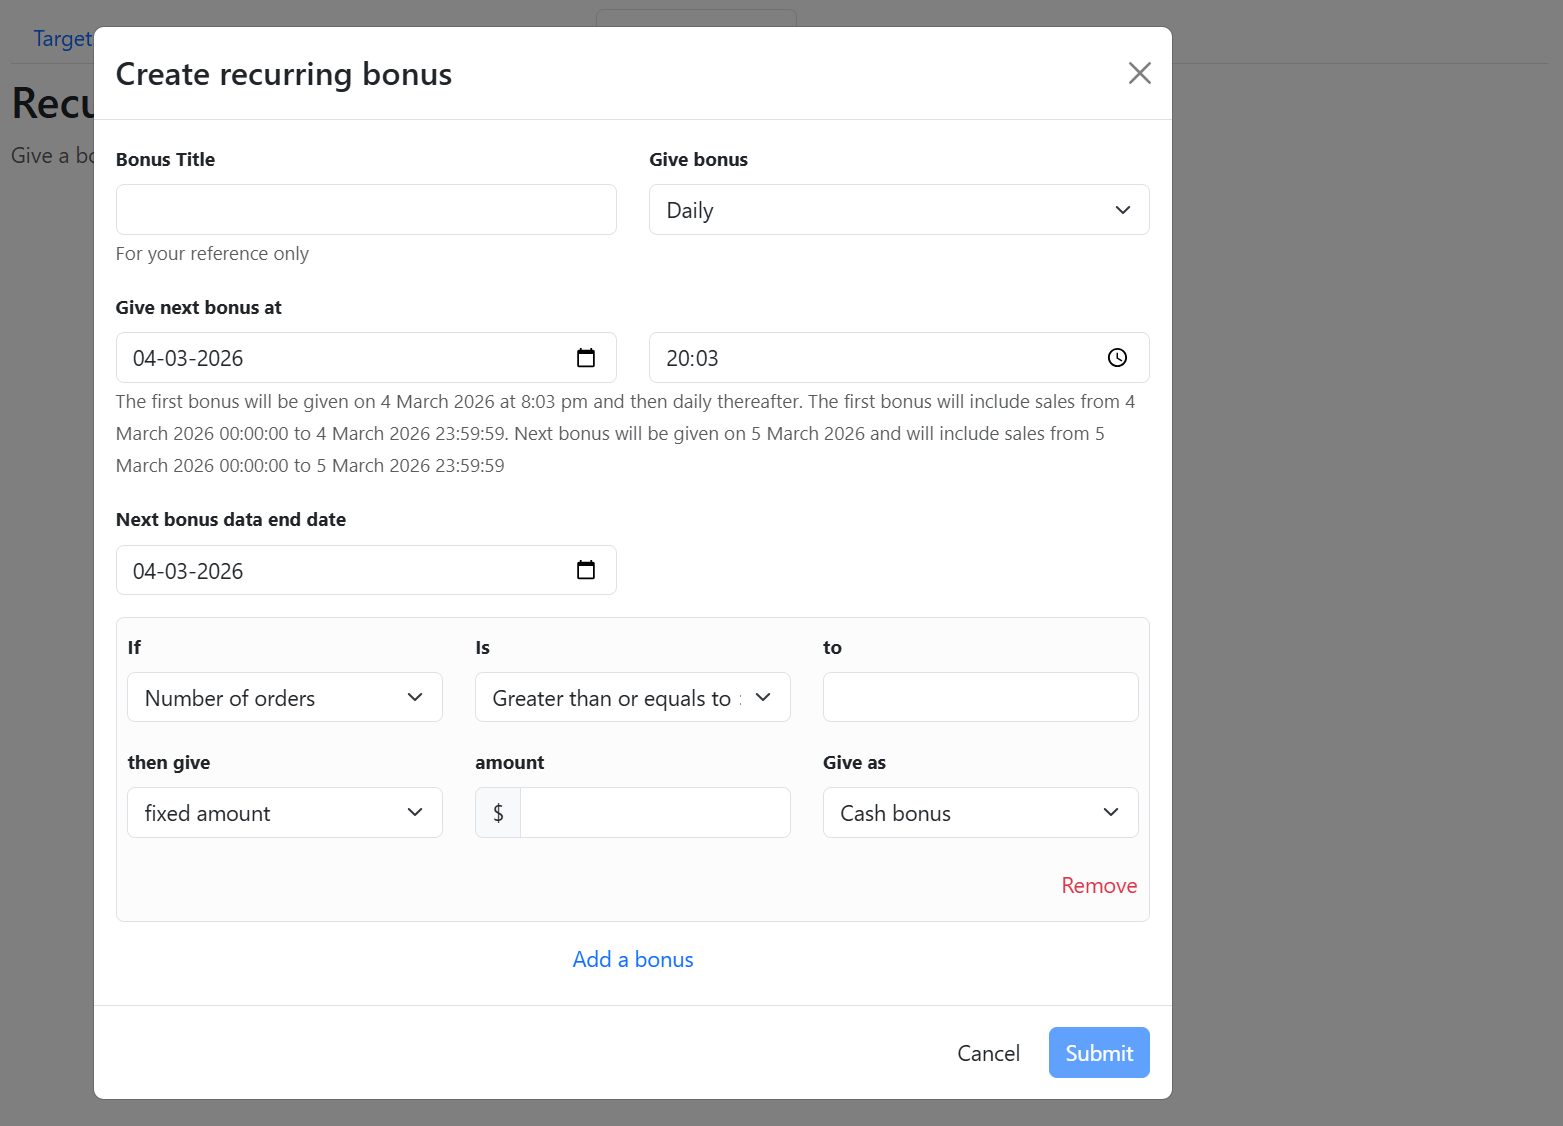Open calendar picker for next bonus date
Screen dimensions: 1563x1126
tap(586, 358)
